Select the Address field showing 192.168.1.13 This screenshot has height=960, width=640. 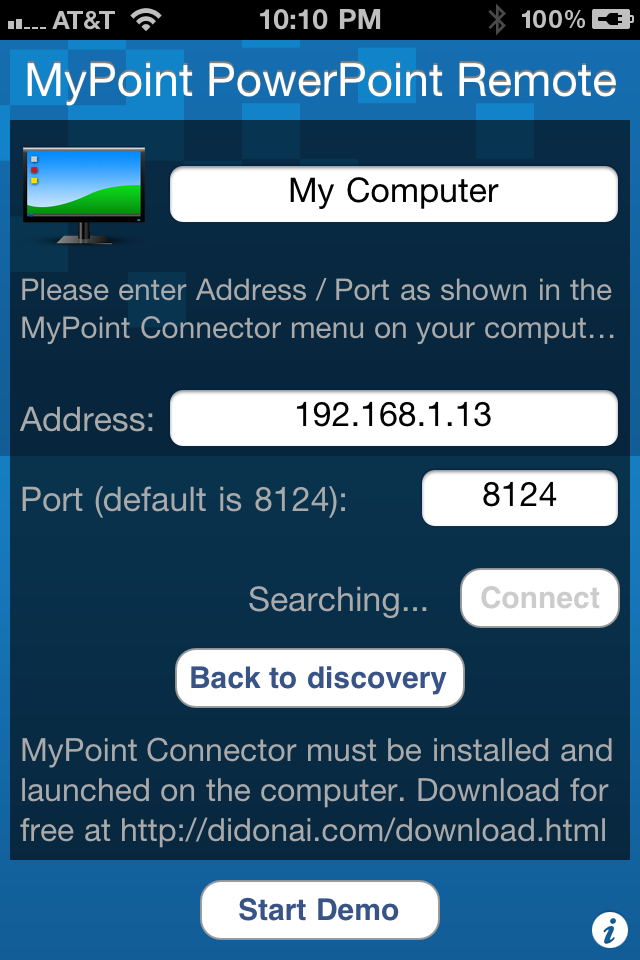(x=394, y=418)
